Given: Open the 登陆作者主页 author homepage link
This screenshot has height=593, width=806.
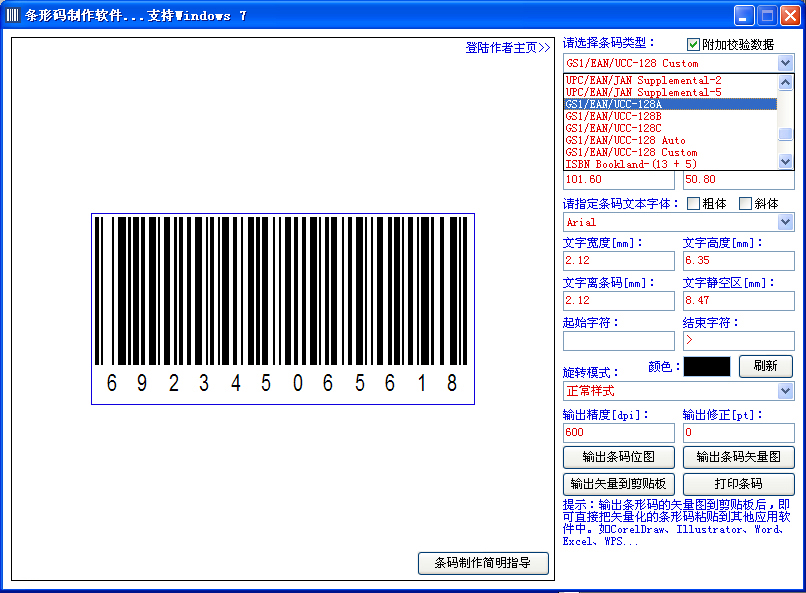Looking at the screenshot, I should pyautogui.click(x=507, y=48).
